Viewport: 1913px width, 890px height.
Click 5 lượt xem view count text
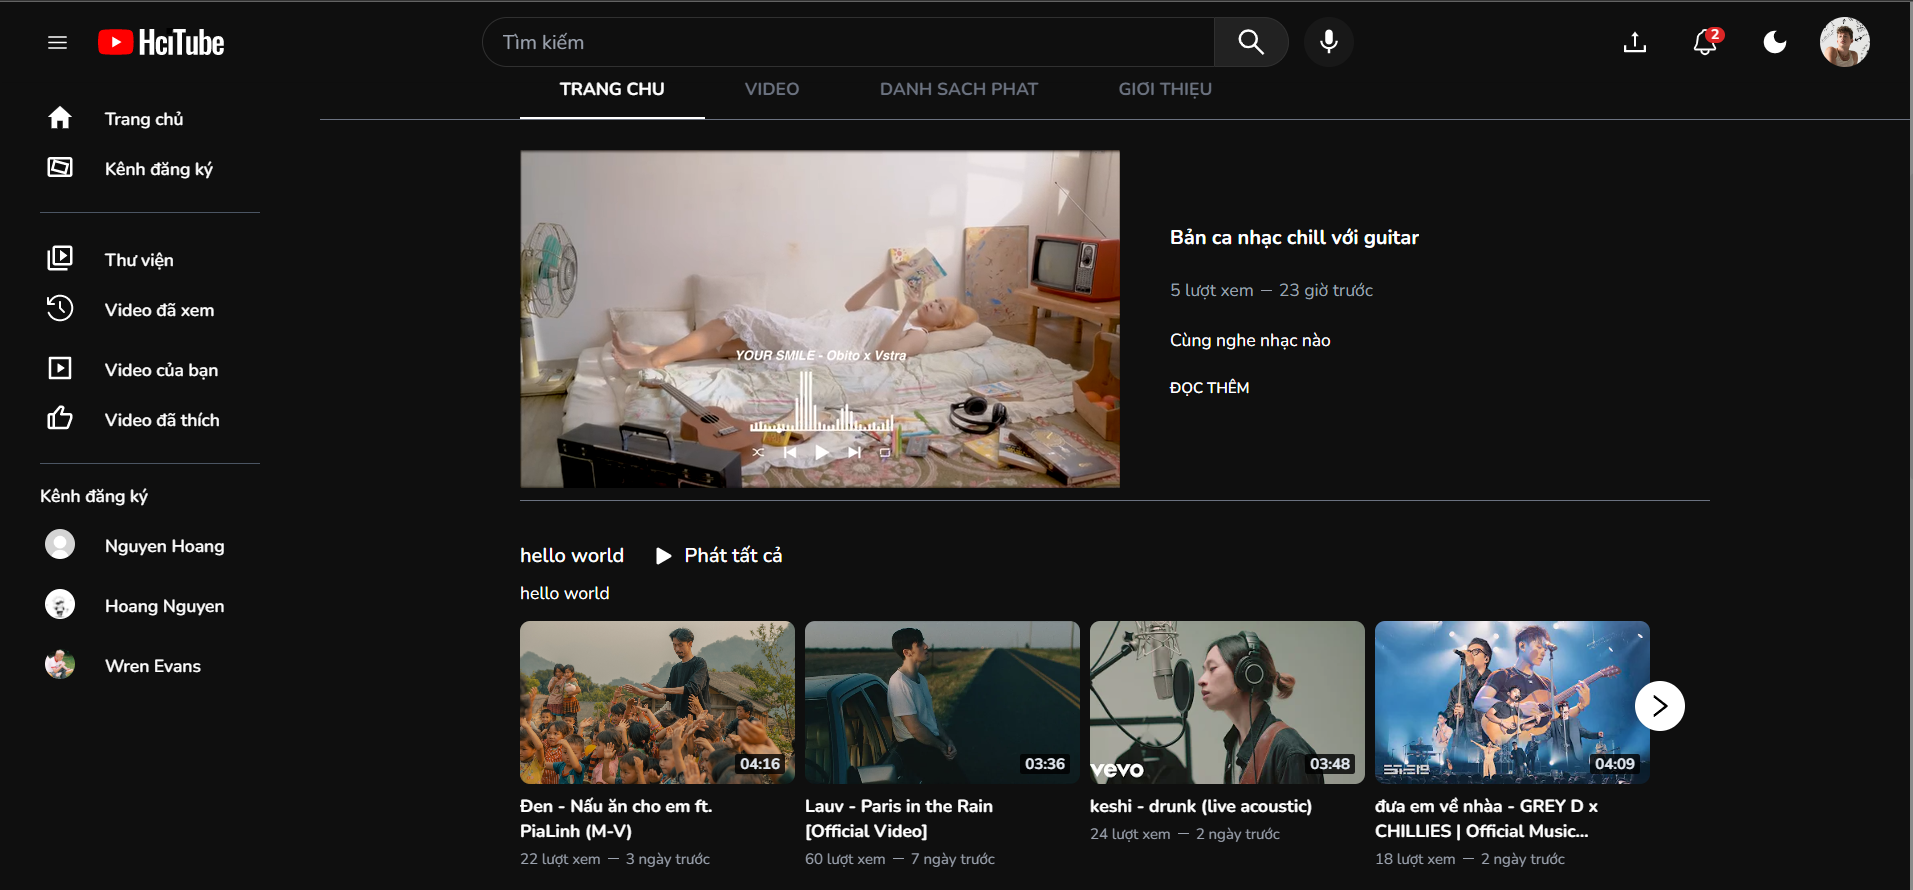[x=1211, y=290]
